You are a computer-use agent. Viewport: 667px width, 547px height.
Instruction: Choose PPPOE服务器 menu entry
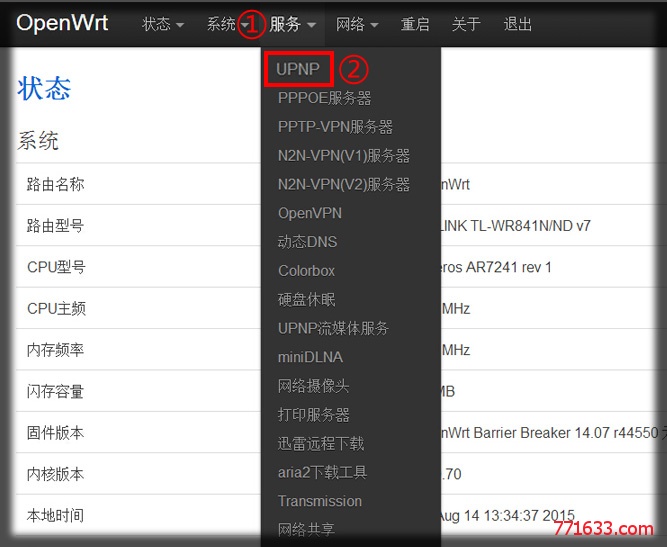pos(325,98)
